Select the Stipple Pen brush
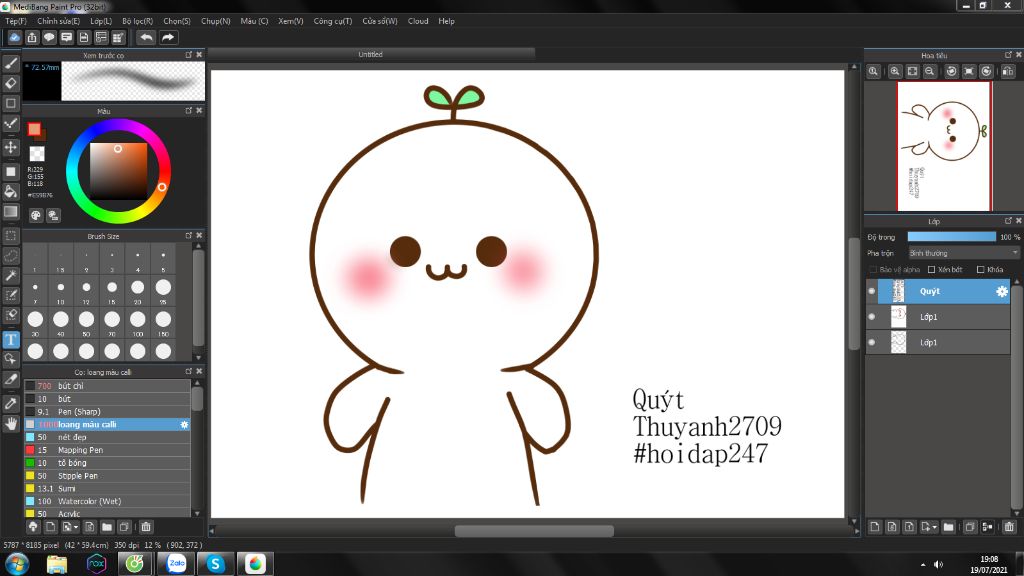The width and height of the screenshot is (1024, 576). [x=107, y=475]
